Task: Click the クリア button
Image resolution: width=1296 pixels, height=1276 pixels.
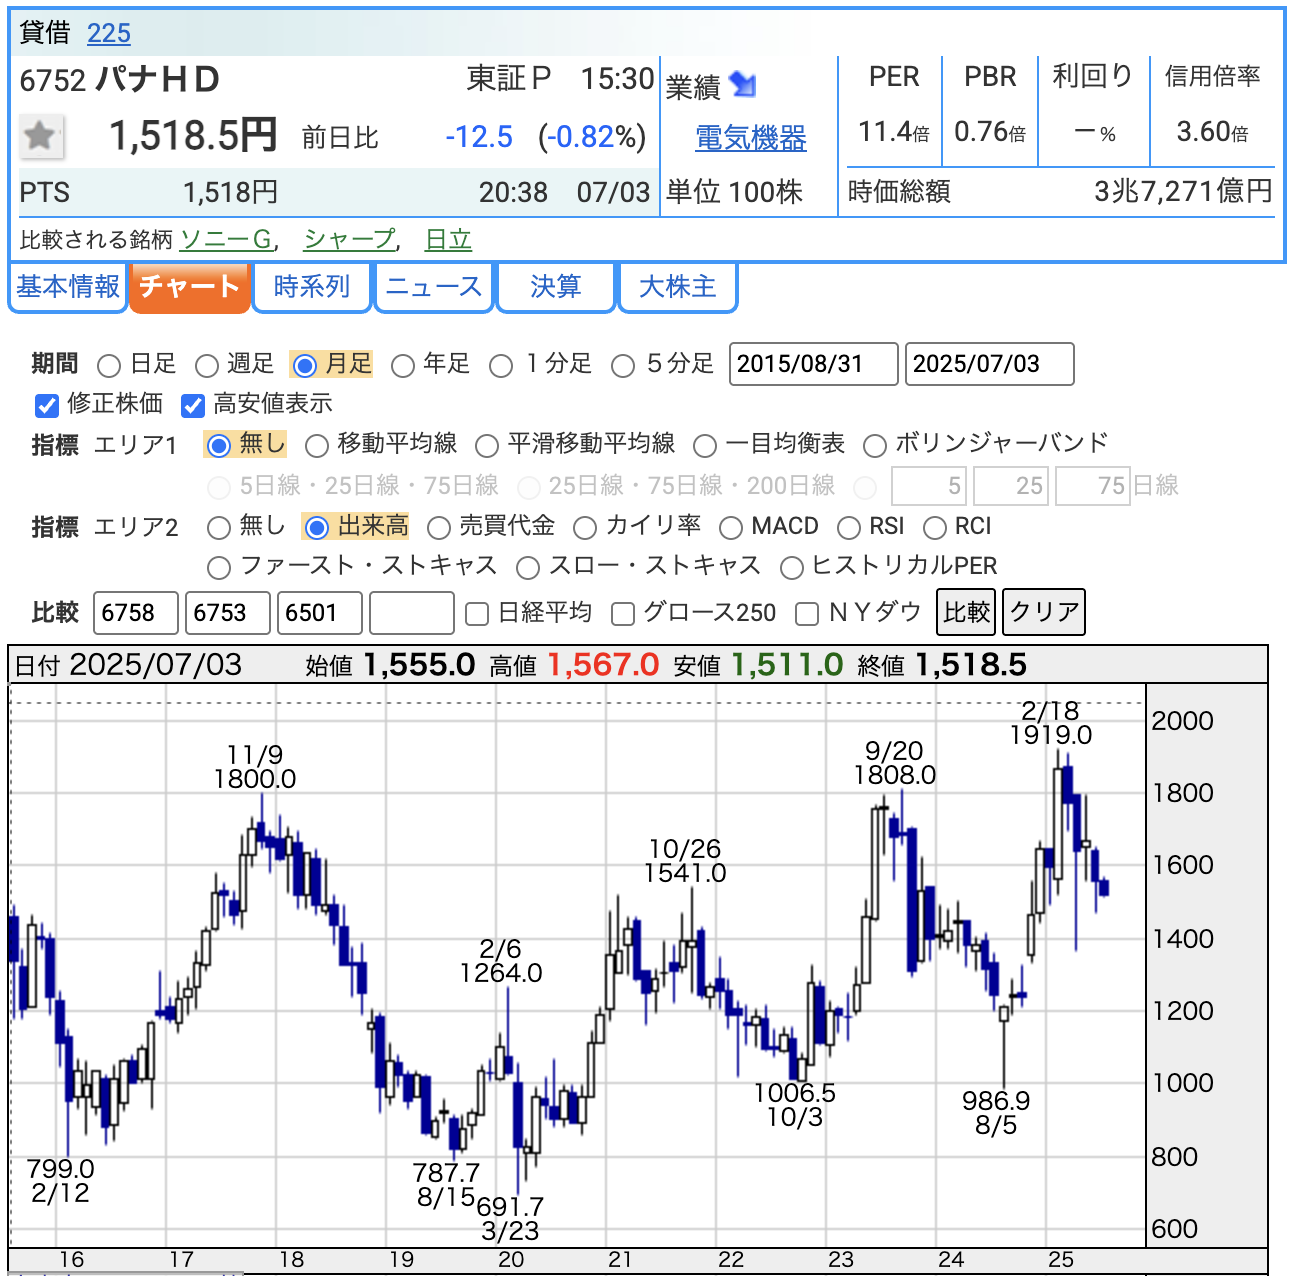Action: click(x=1044, y=612)
